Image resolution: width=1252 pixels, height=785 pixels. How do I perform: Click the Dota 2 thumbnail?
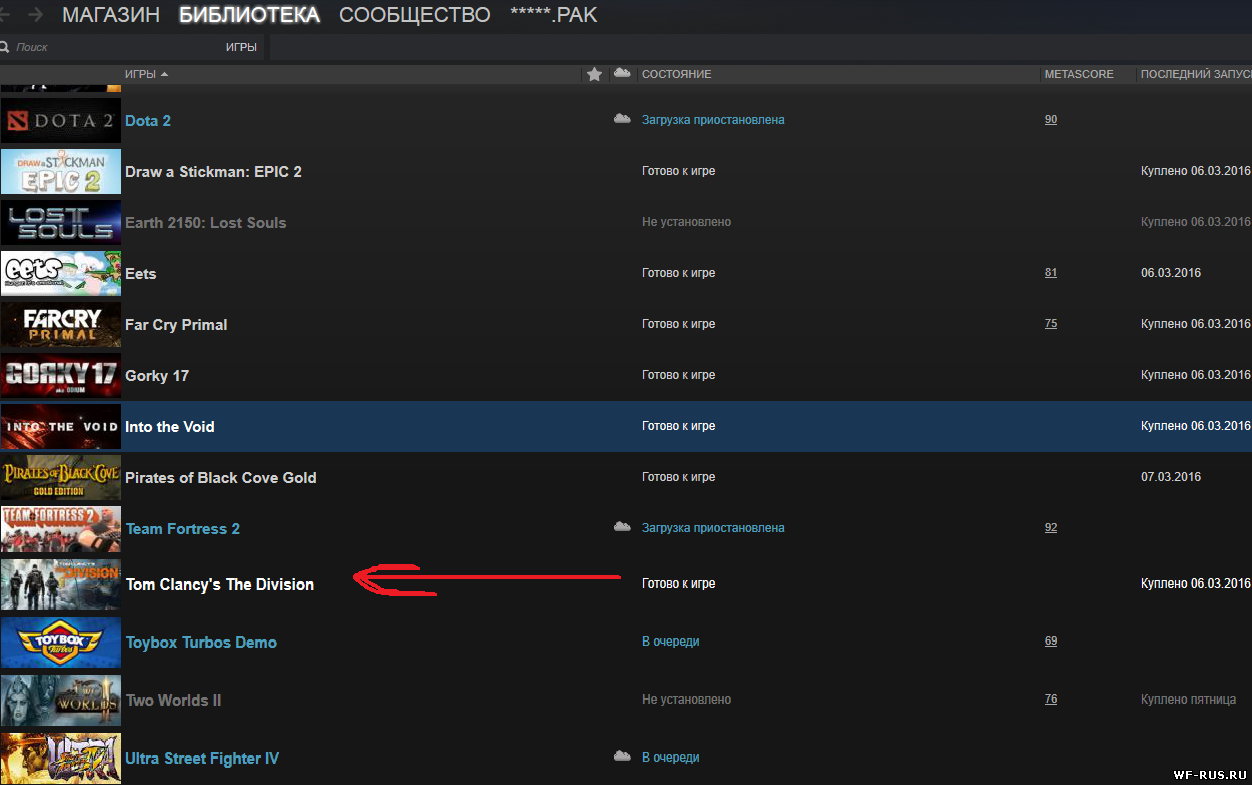tap(61, 120)
